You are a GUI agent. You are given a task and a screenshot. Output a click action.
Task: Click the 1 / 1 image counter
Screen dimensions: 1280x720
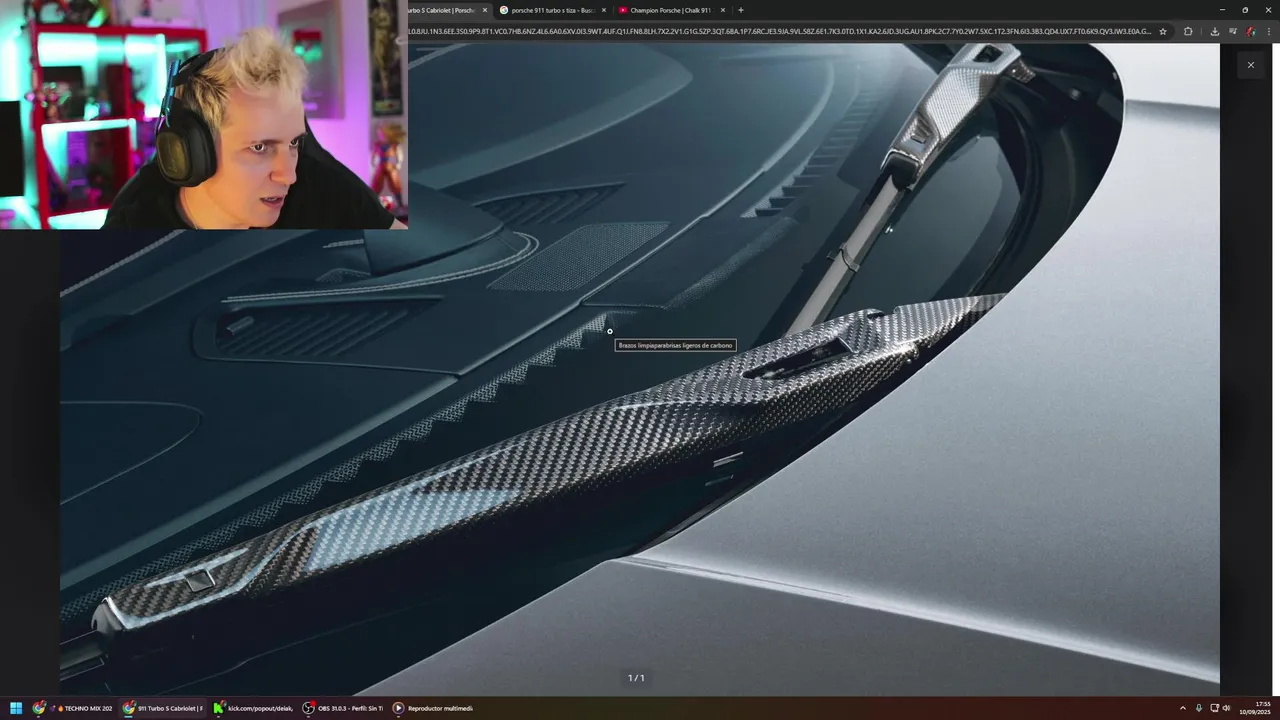[636, 678]
